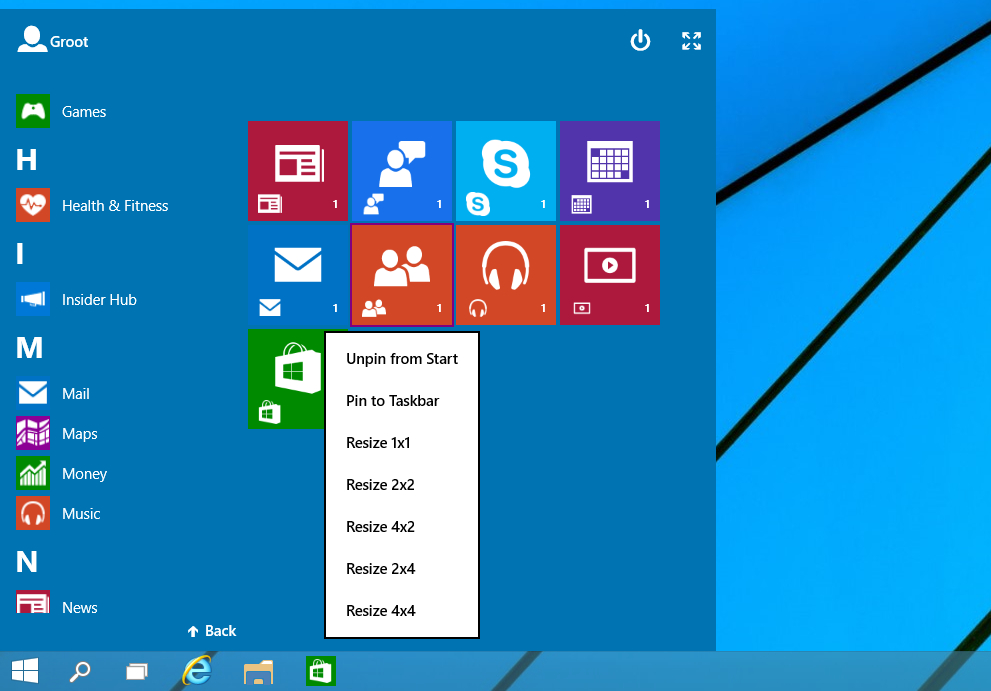Open Health & Fitness heart icon
The height and width of the screenshot is (691, 991).
[33, 205]
